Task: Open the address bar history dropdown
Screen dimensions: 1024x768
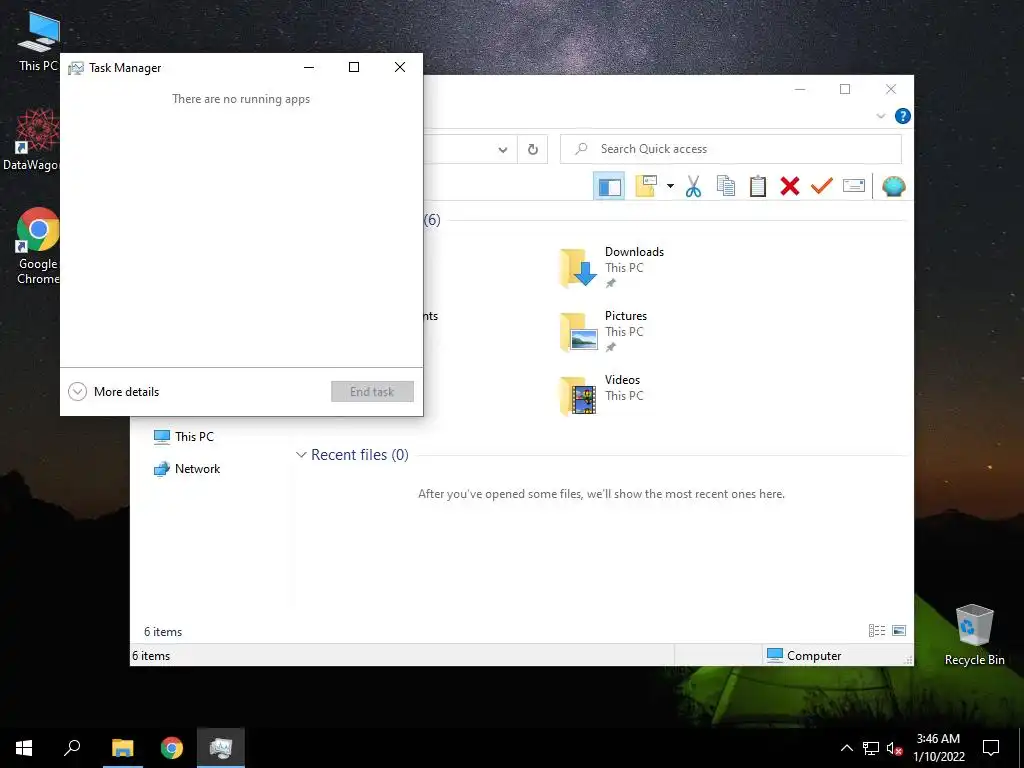Action: click(x=503, y=150)
